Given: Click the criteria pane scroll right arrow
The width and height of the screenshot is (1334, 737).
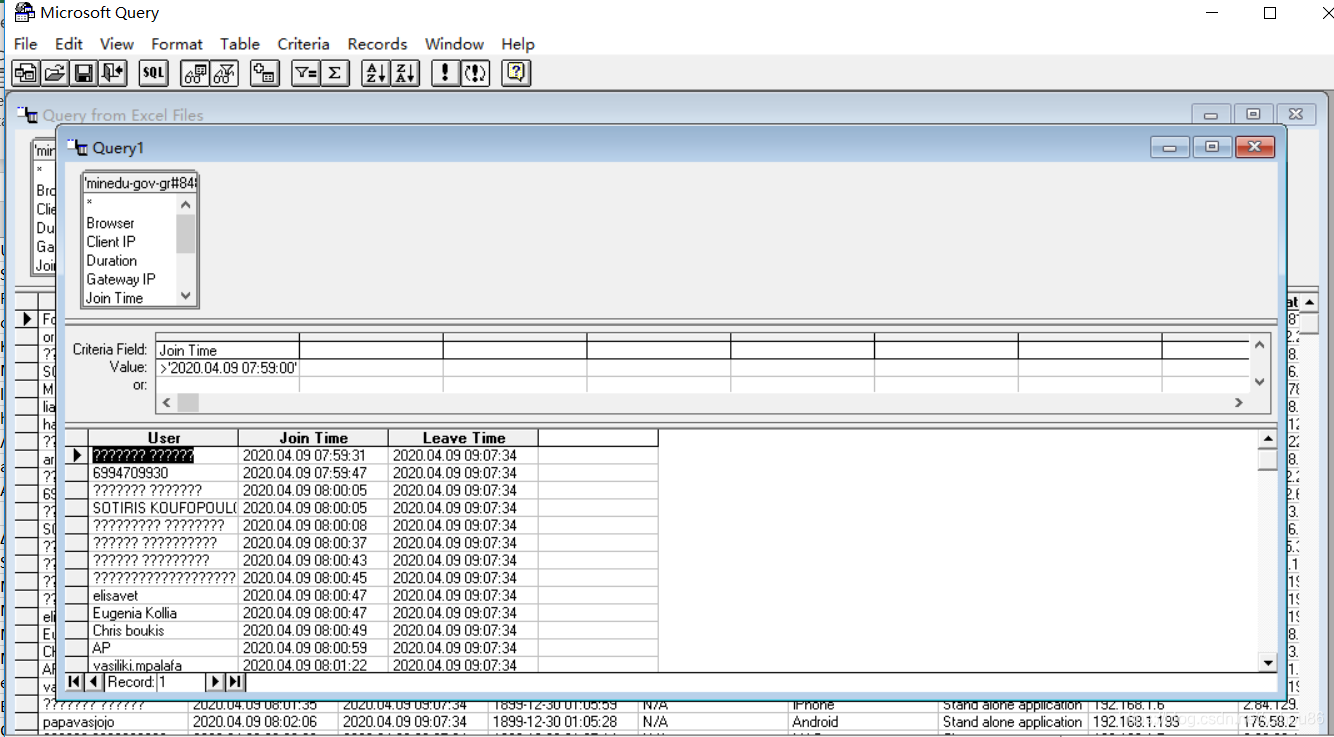Looking at the screenshot, I should (x=1238, y=402).
